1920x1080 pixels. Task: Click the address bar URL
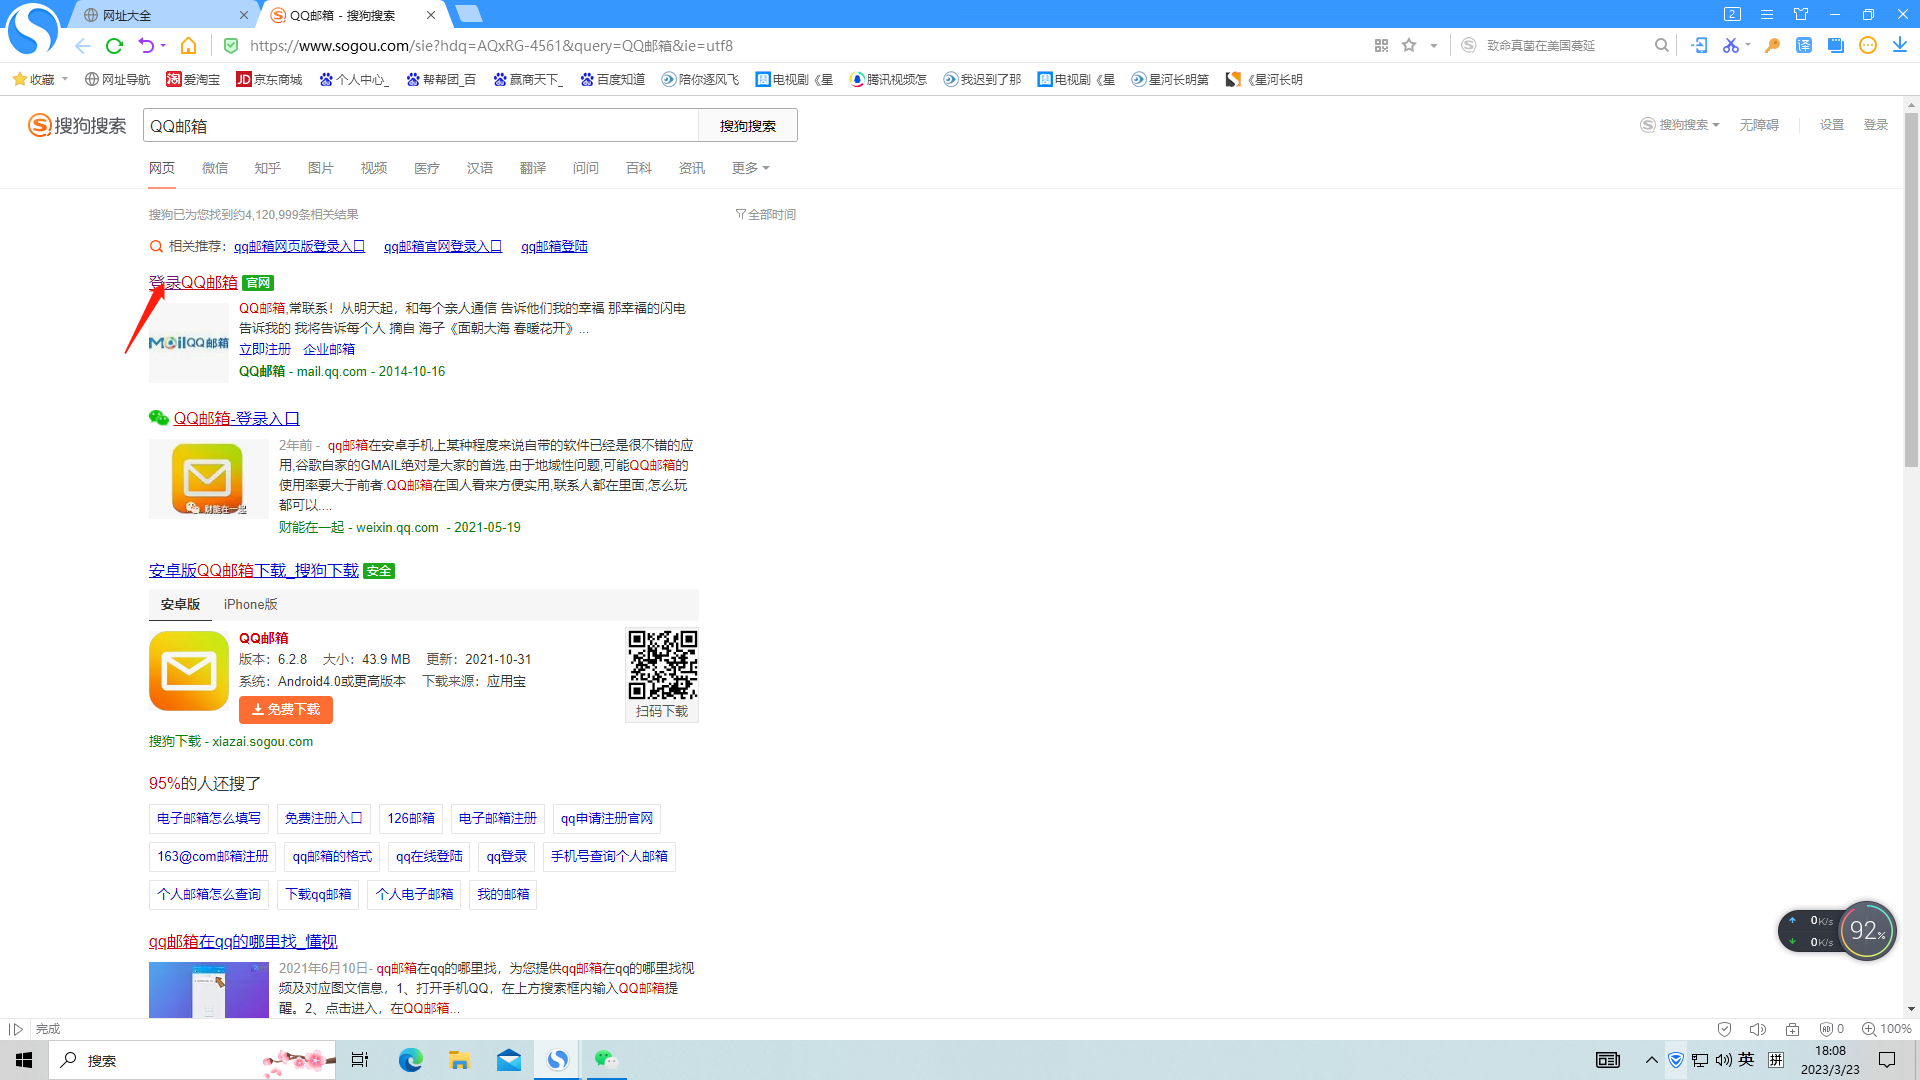tap(491, 45)
